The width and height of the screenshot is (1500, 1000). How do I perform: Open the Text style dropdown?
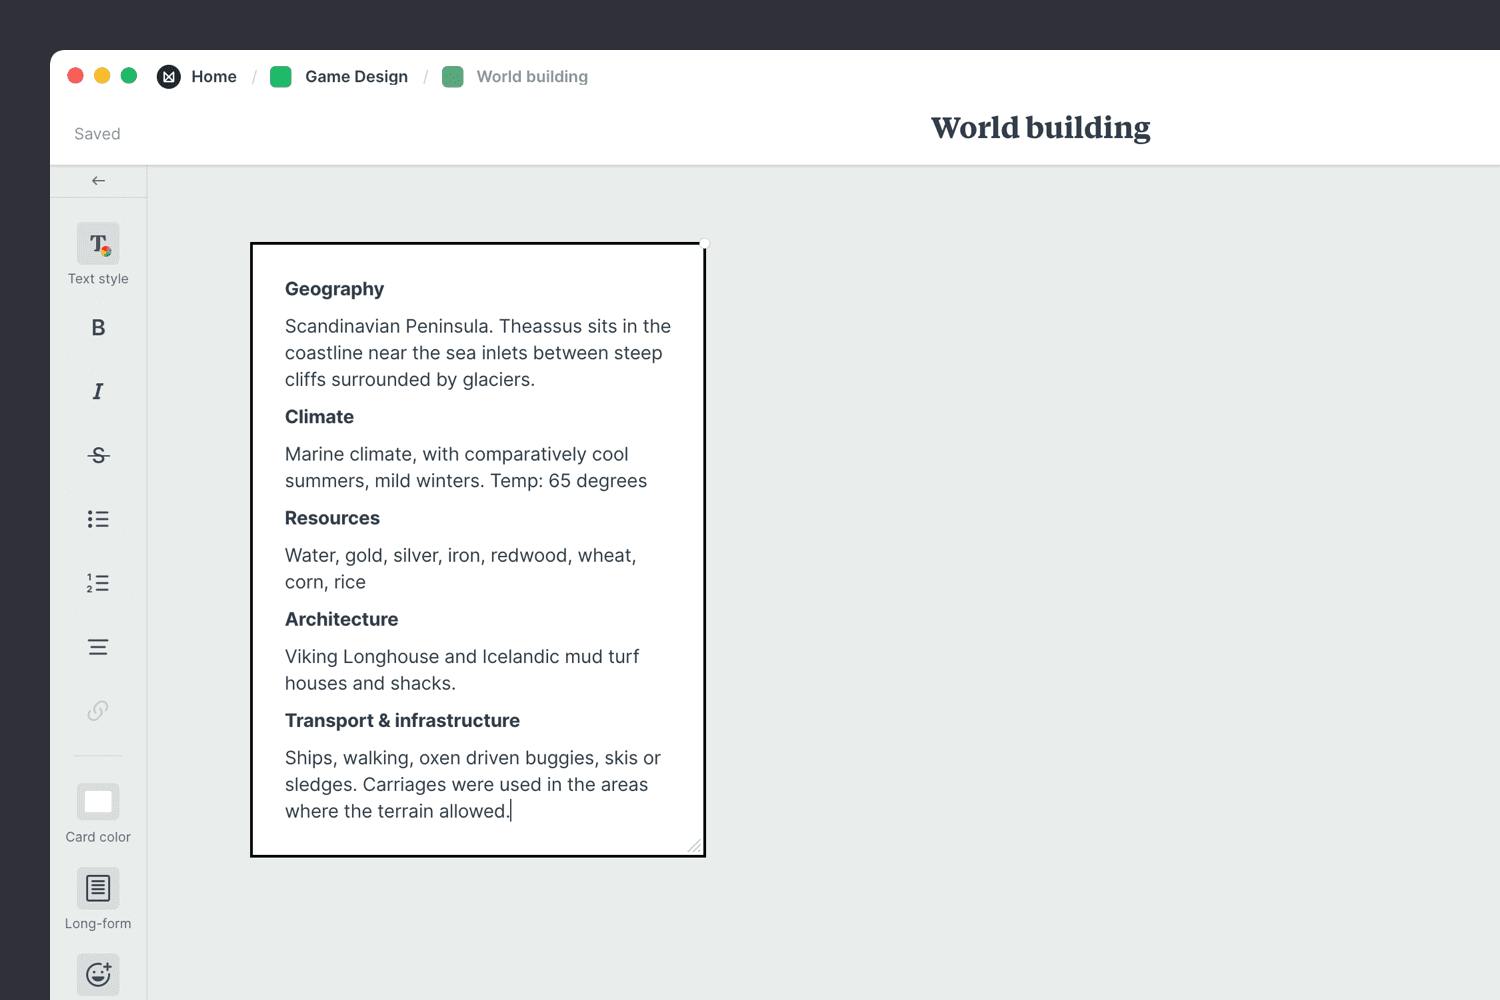point(97,243)
